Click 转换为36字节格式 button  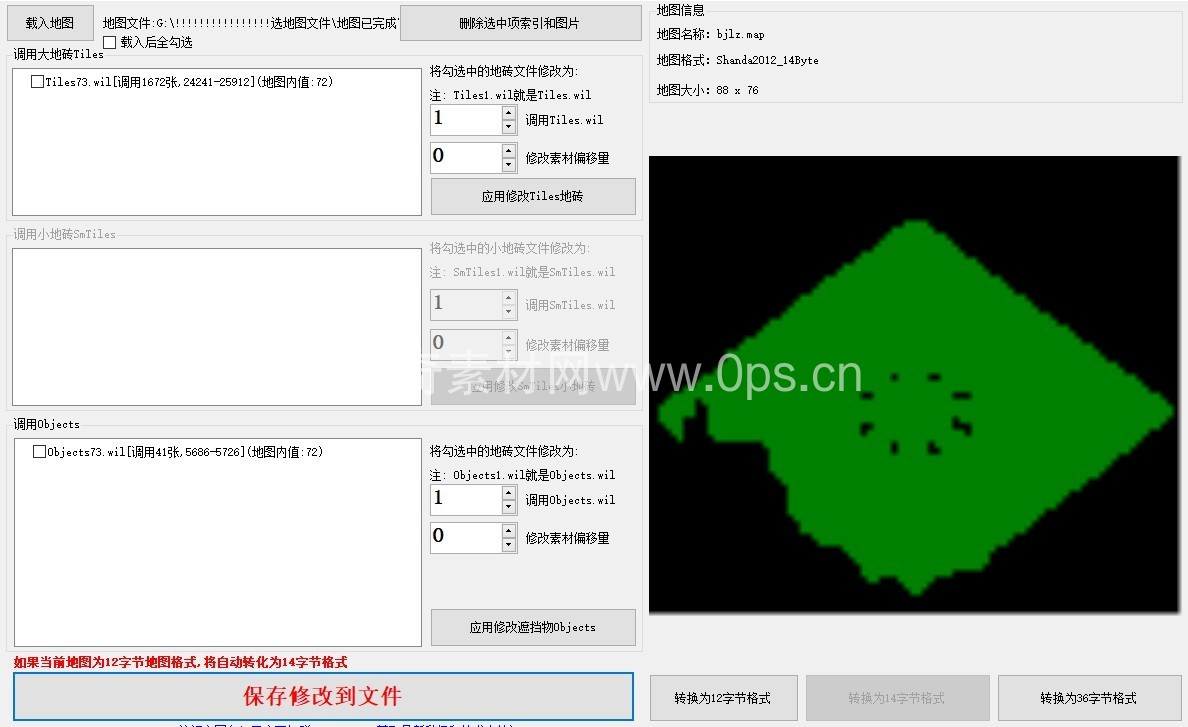[1088, 698]
